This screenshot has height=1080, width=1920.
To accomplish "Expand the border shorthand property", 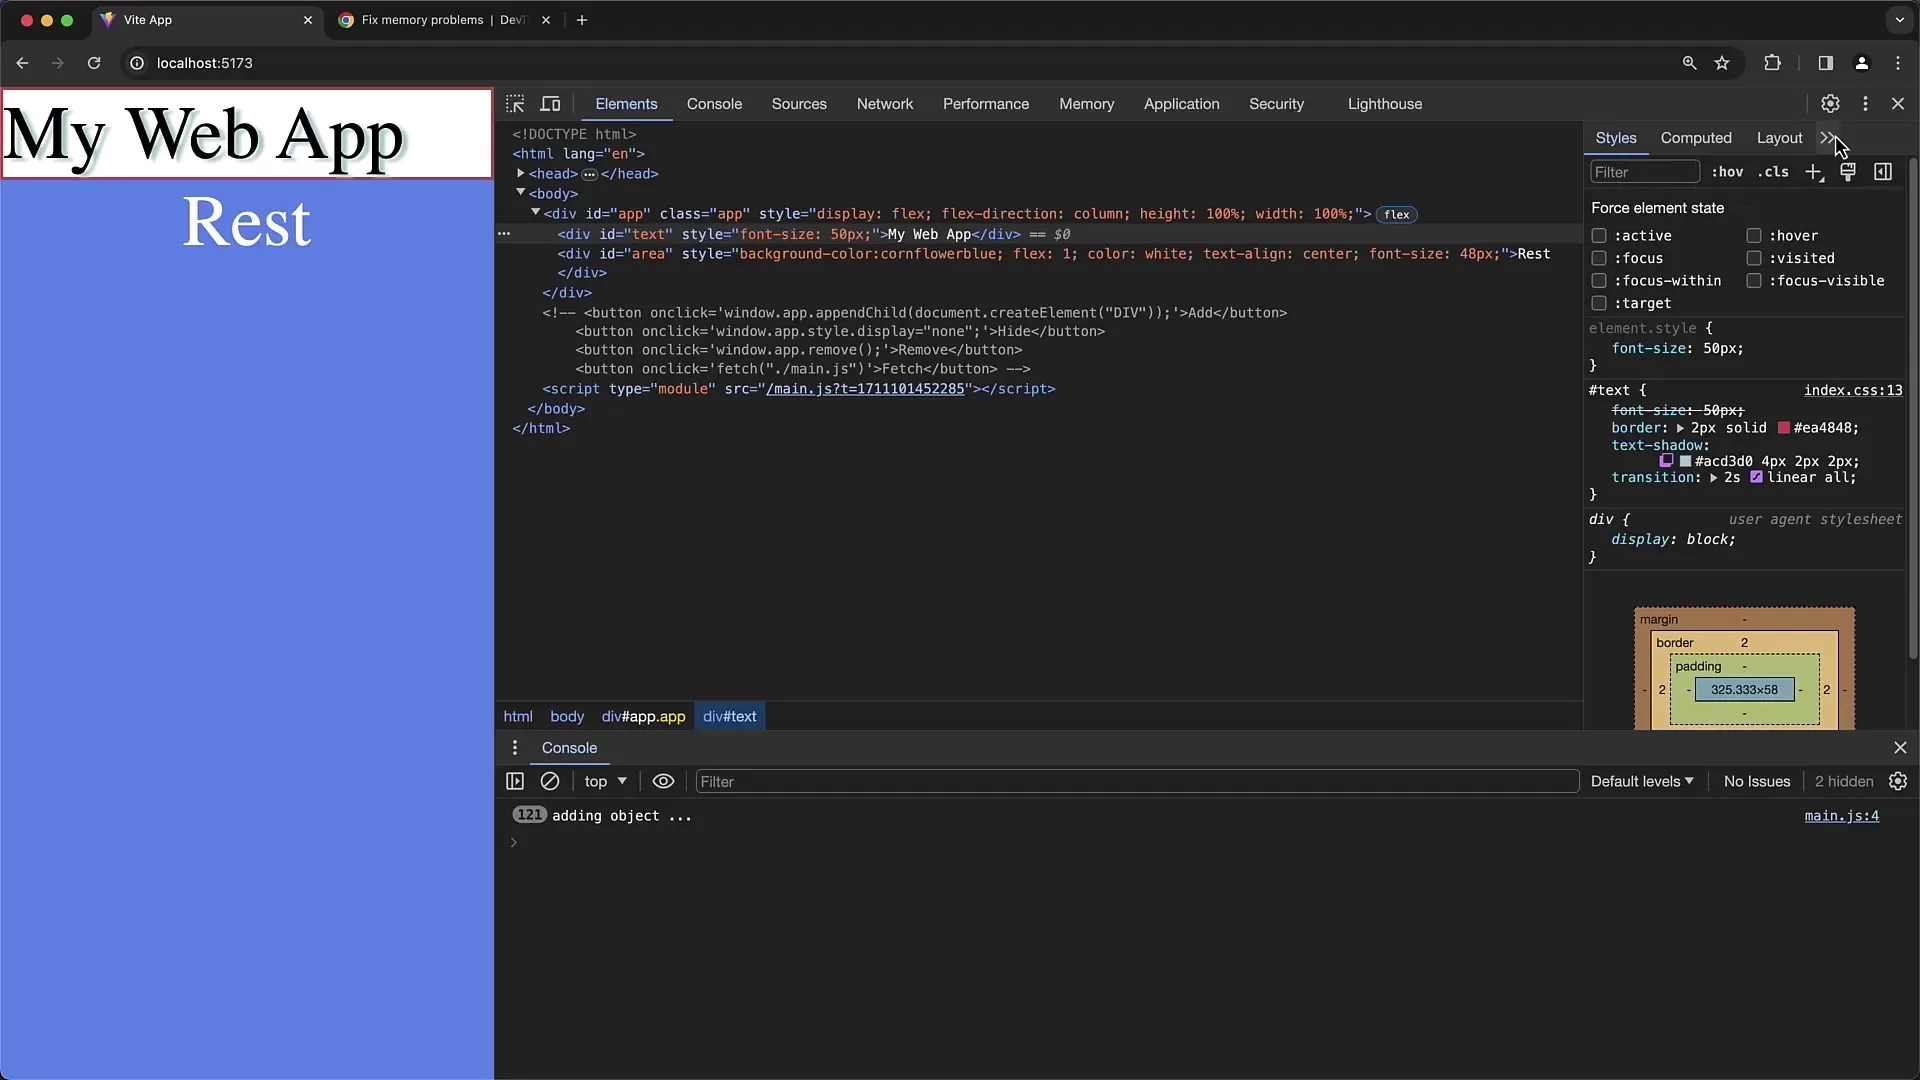I will coord(1680,428).
